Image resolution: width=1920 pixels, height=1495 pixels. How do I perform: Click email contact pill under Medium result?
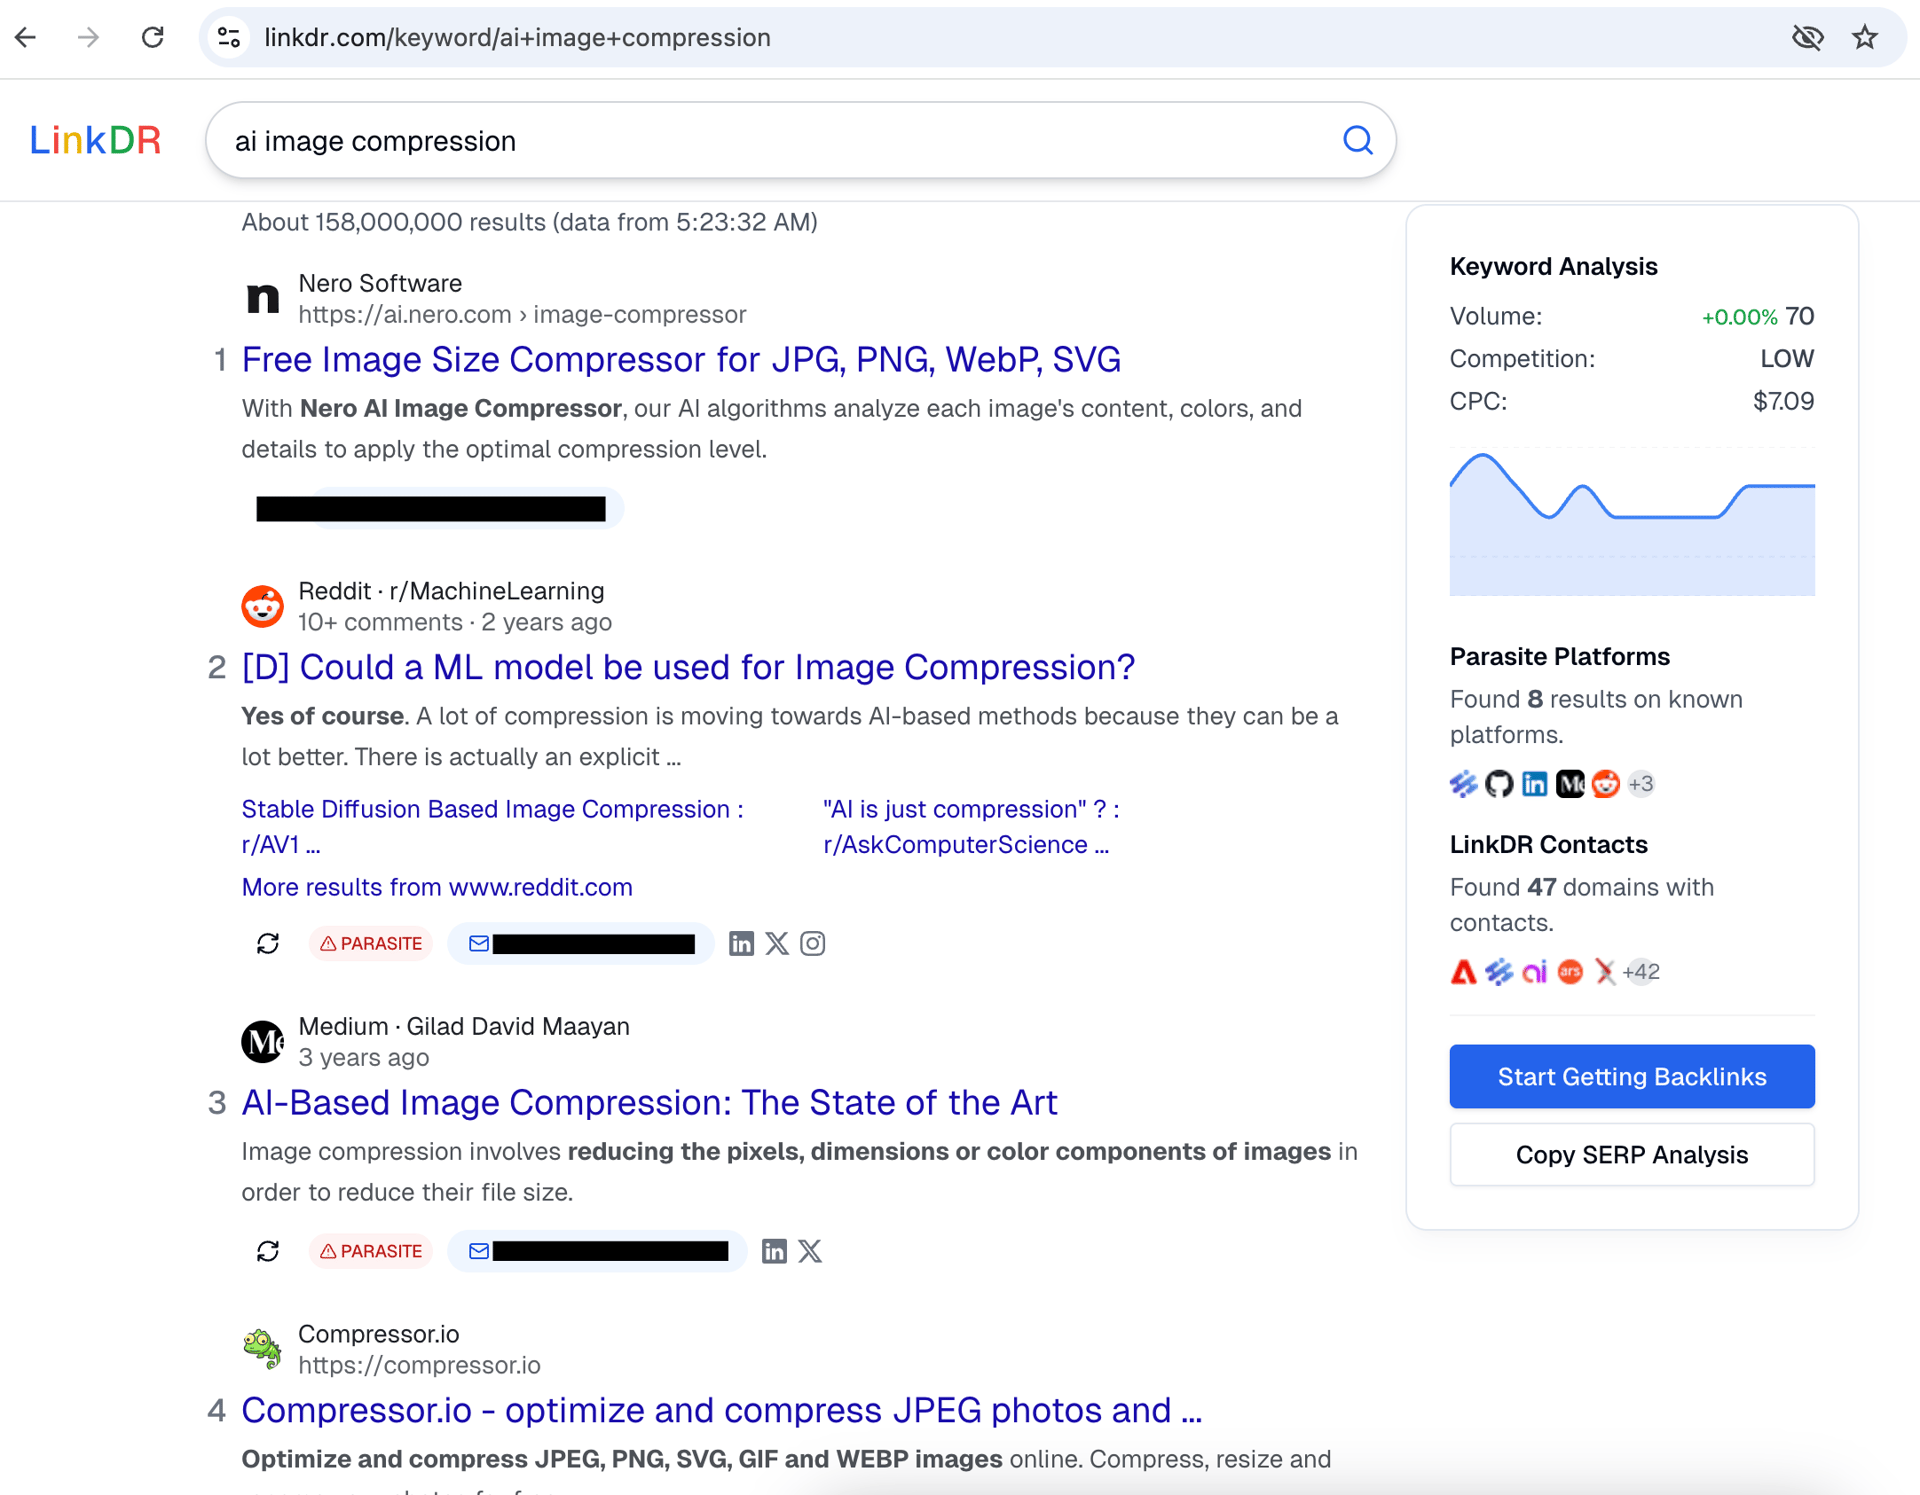tap(597, 1252)
